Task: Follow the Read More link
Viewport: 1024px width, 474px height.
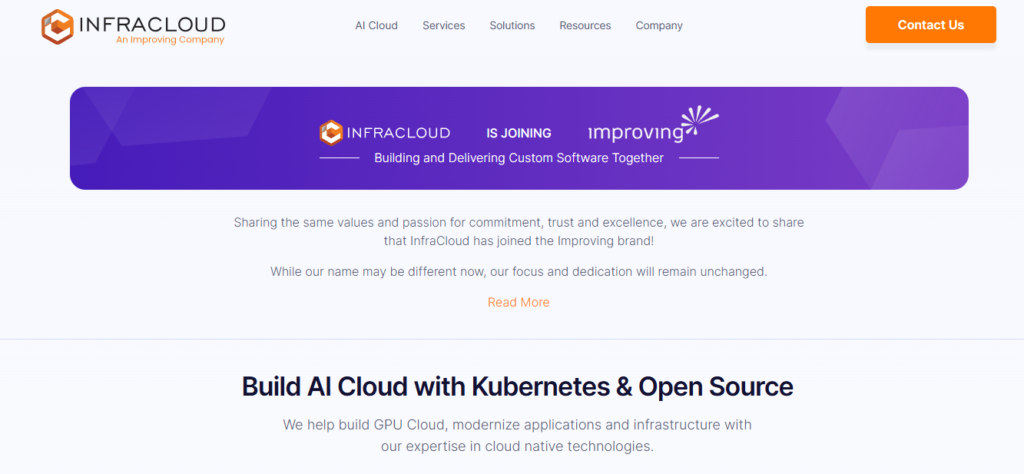Action: [519, 302]
